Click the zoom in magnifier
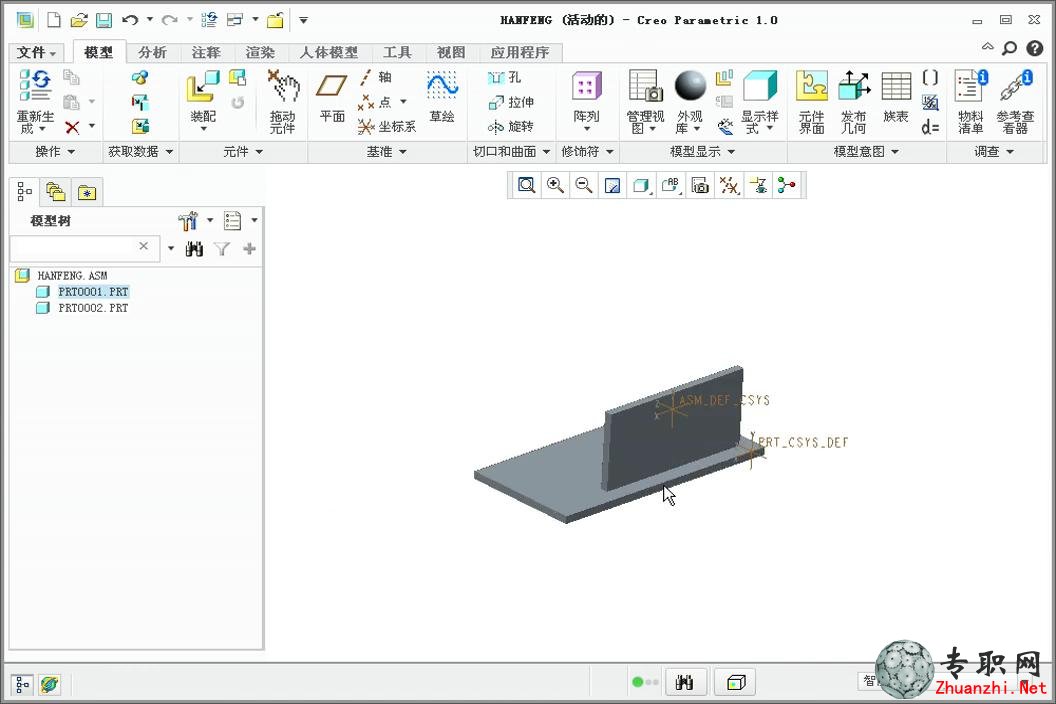 (x=555, y=185)
